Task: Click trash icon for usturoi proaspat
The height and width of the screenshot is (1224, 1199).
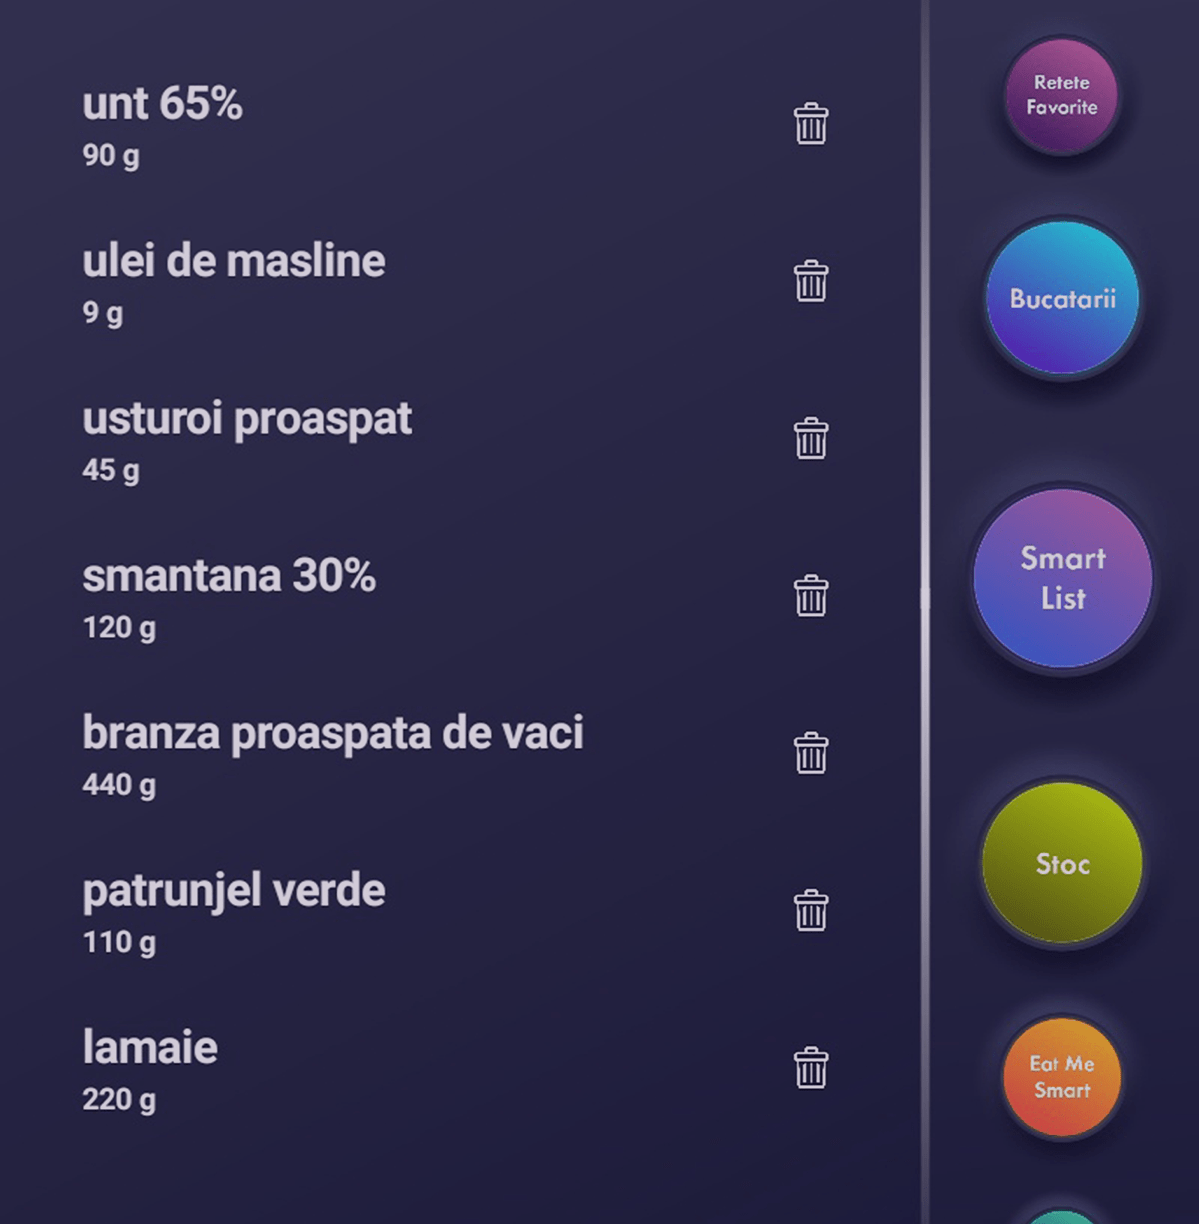Action: [x=811, y=439]
